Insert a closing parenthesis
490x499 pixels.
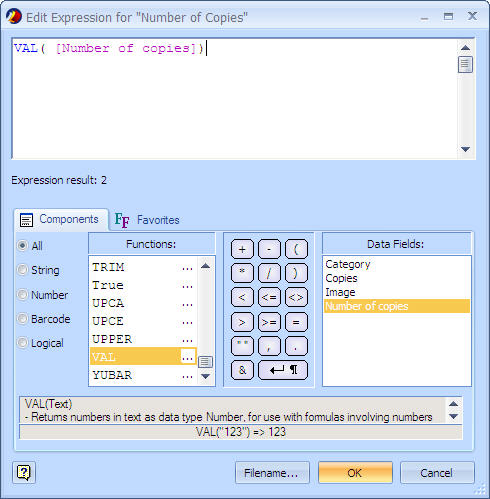point(296,273)
